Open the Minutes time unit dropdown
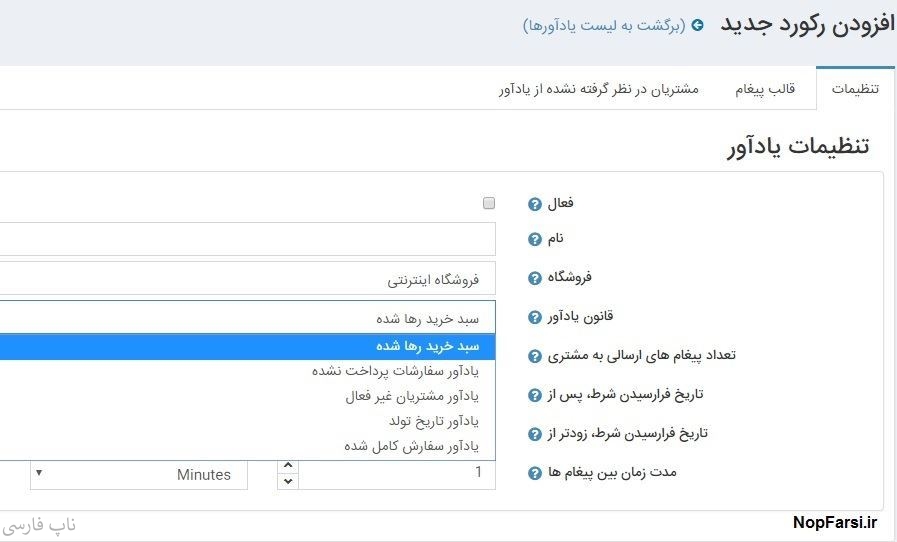 (138, 474)
